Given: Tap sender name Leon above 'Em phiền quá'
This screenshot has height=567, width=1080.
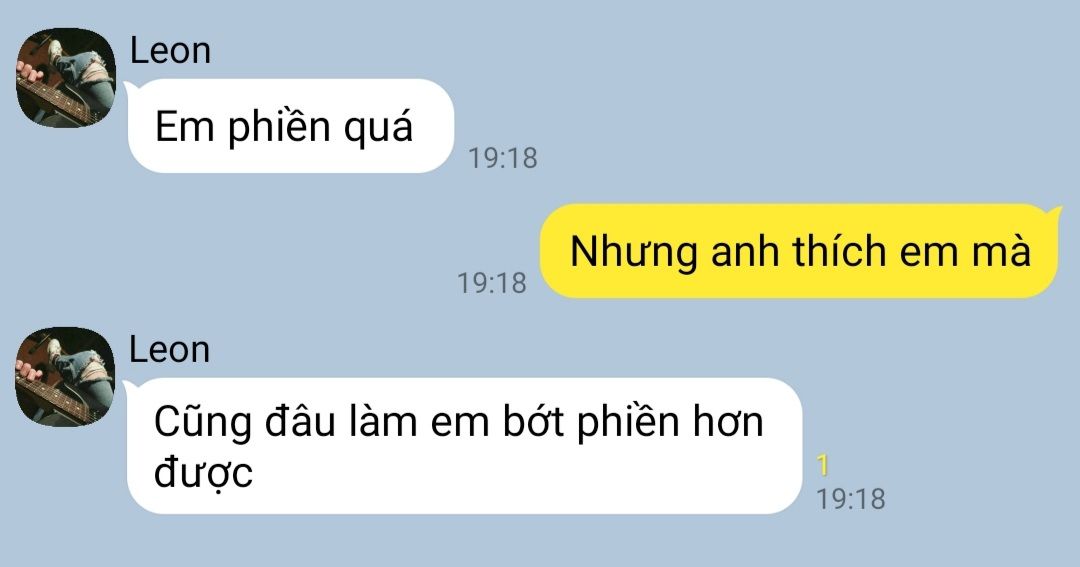Looking at the screenshot, I should (x=170, y=51).
